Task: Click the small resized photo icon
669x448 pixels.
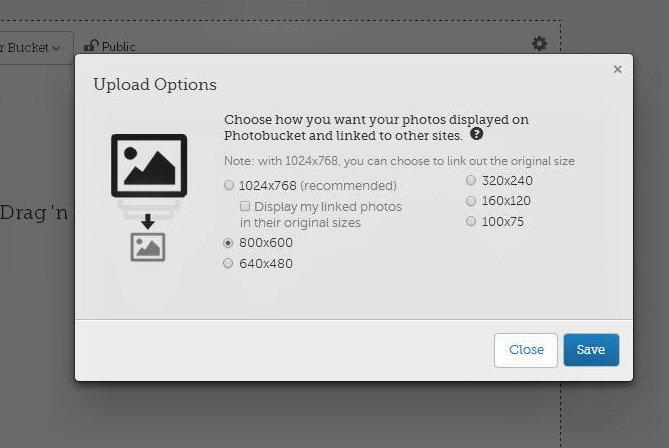Action: pos(148,247)
